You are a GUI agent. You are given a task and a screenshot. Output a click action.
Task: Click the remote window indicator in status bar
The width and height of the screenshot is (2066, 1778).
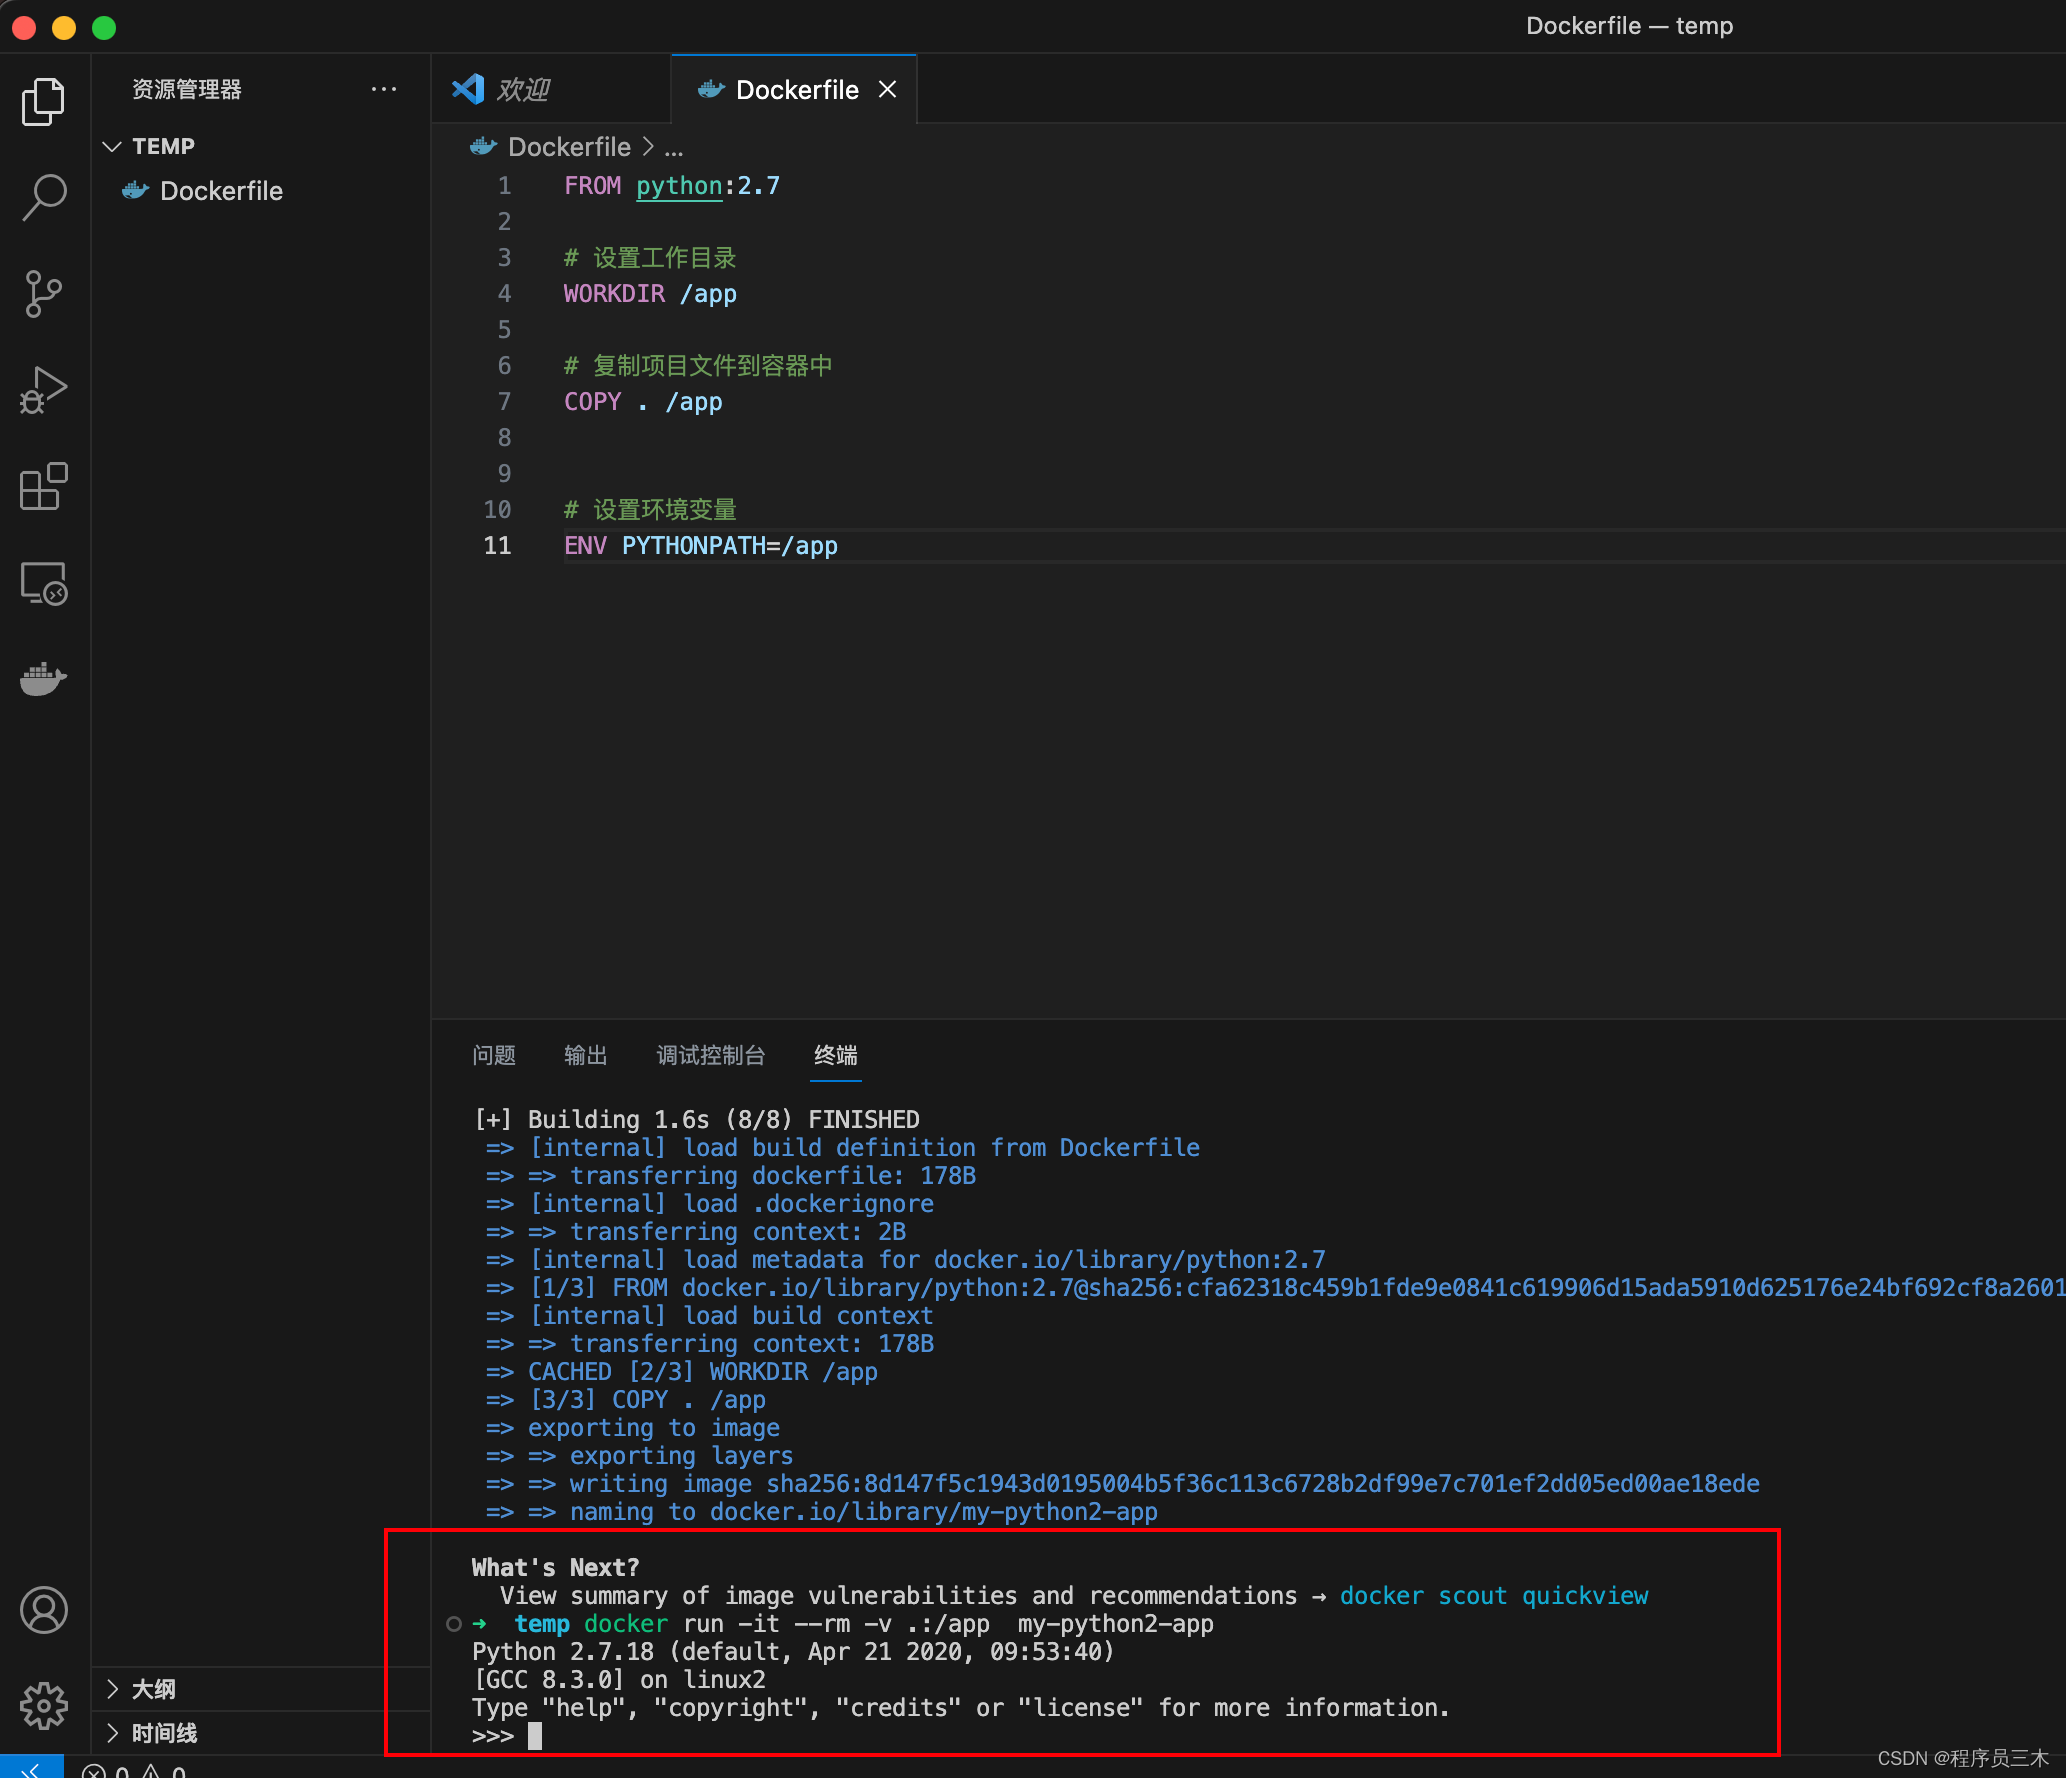pos(31,1767)
